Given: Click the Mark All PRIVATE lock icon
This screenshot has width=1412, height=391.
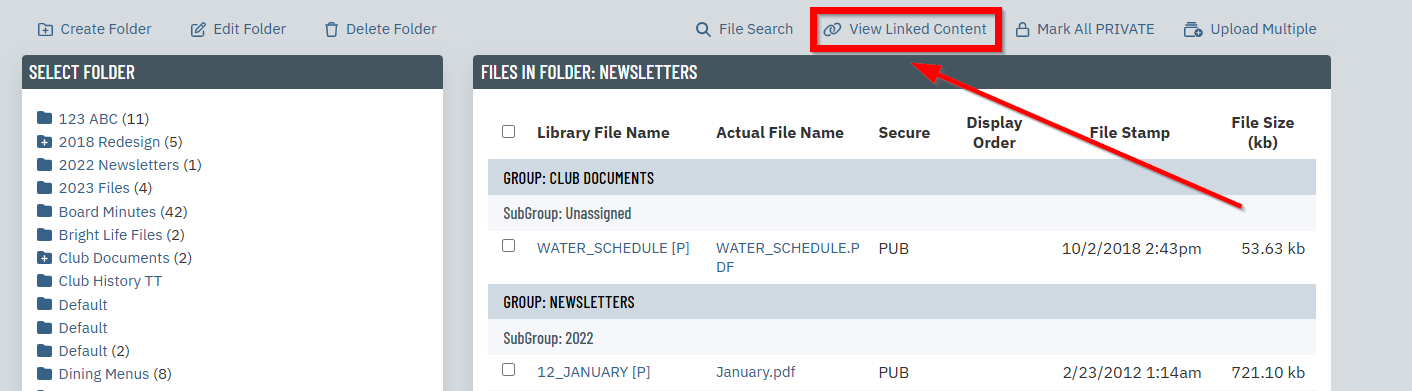Looking at the screenshot, I should point(1022,29).
